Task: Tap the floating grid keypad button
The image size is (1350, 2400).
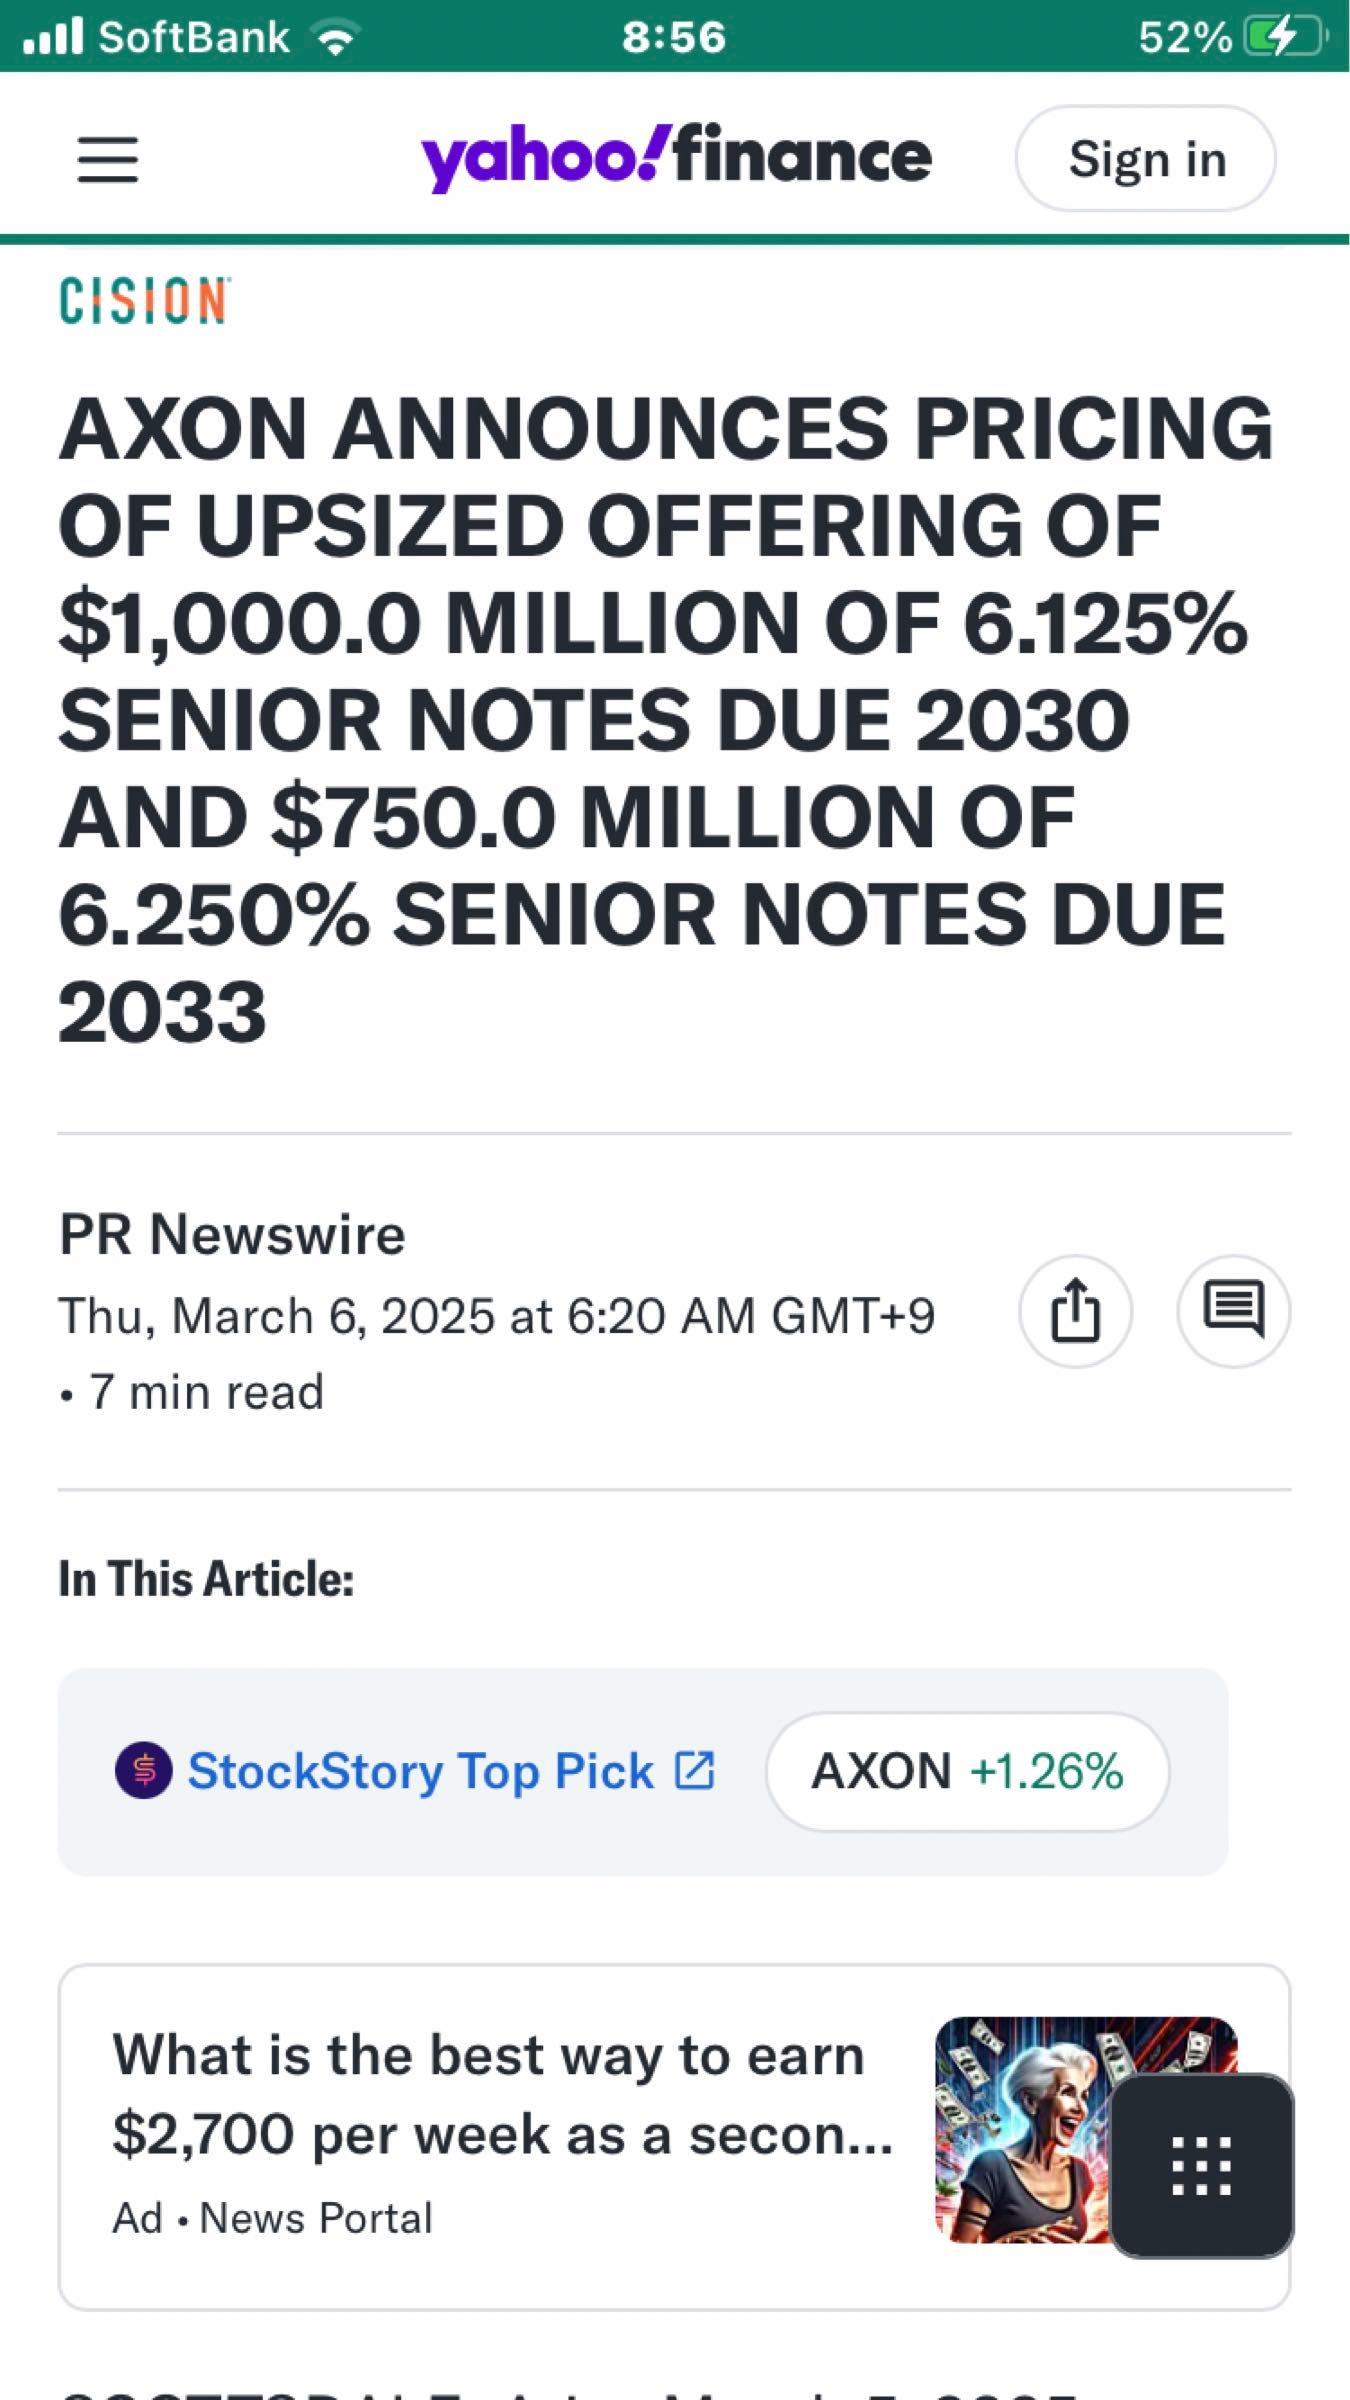Action: click(1201, 2165)
